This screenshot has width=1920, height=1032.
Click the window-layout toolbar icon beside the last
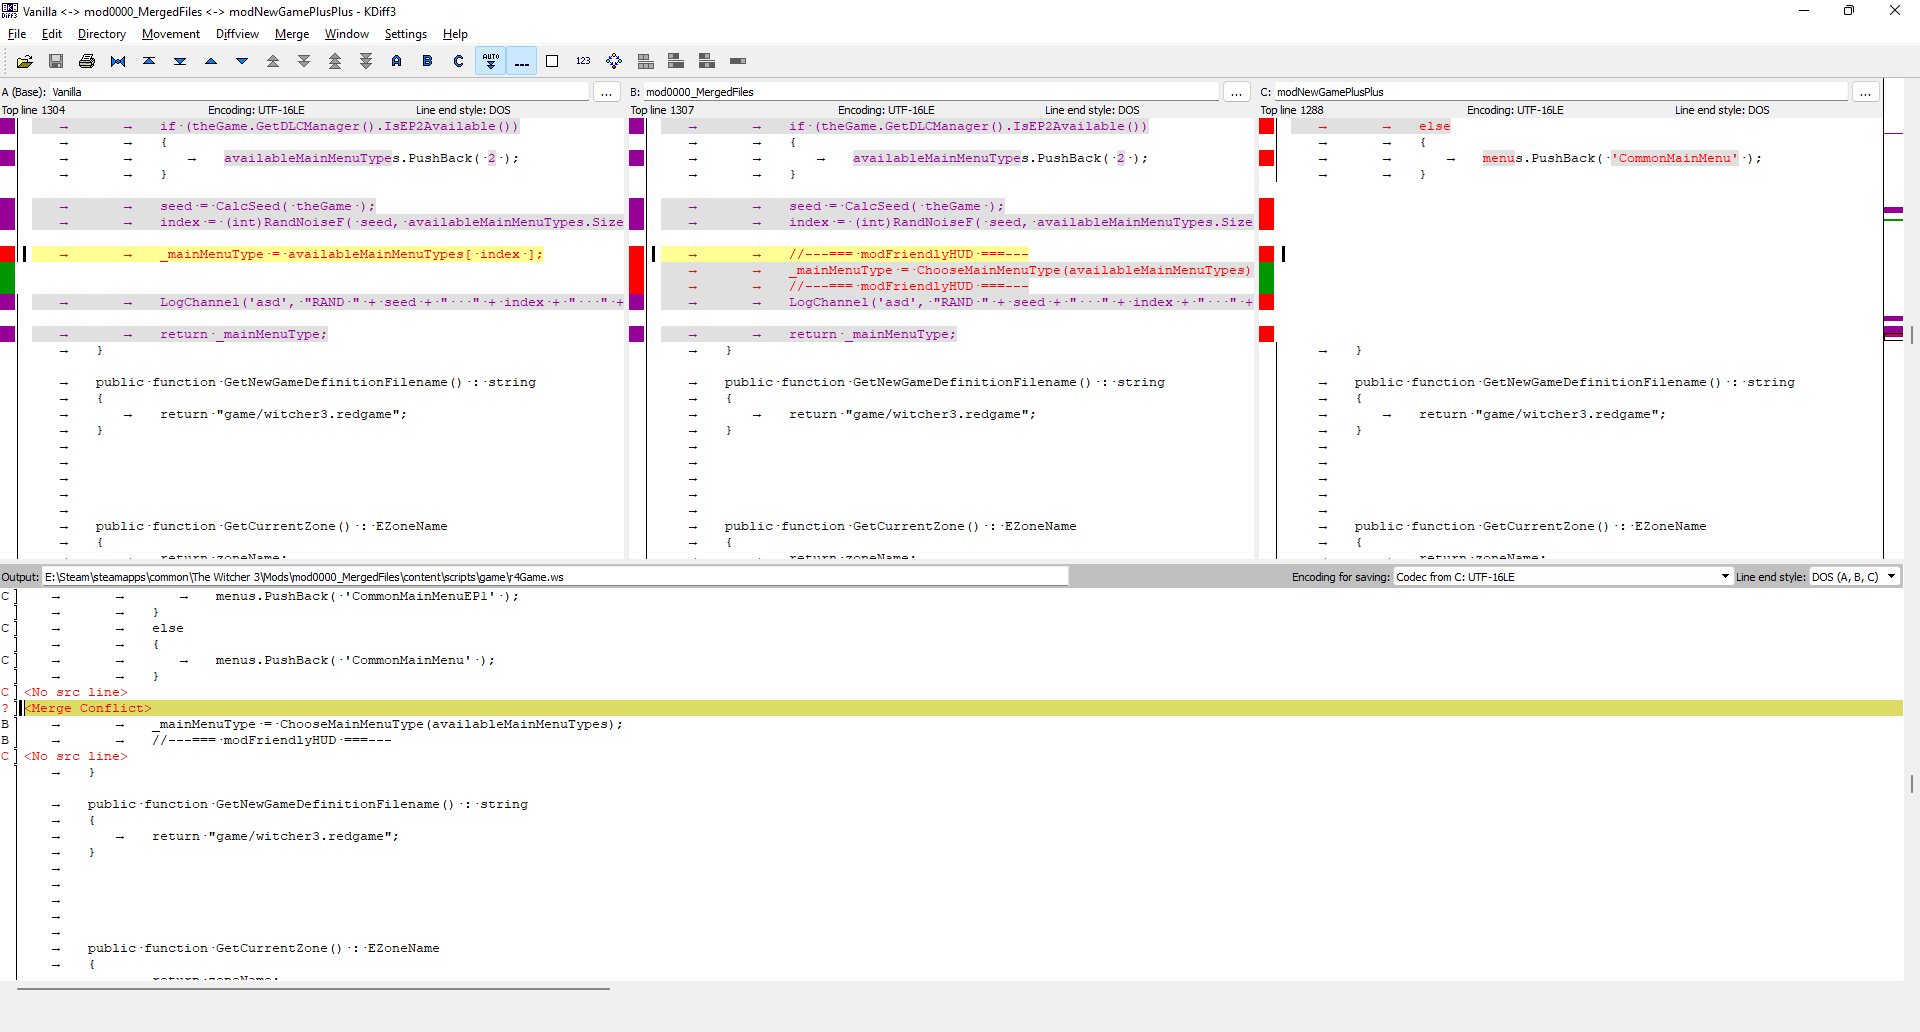coord(707,61)
